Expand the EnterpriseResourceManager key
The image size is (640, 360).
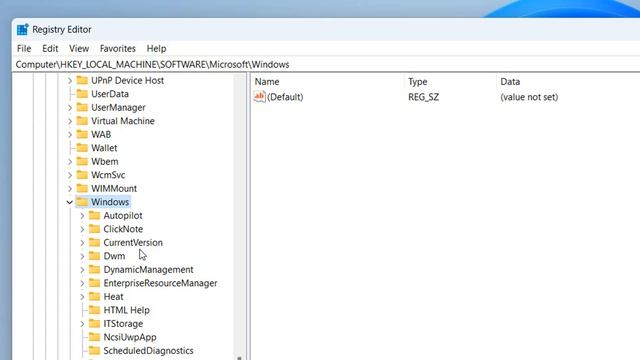pyautogui.click(x=82, y=283)
